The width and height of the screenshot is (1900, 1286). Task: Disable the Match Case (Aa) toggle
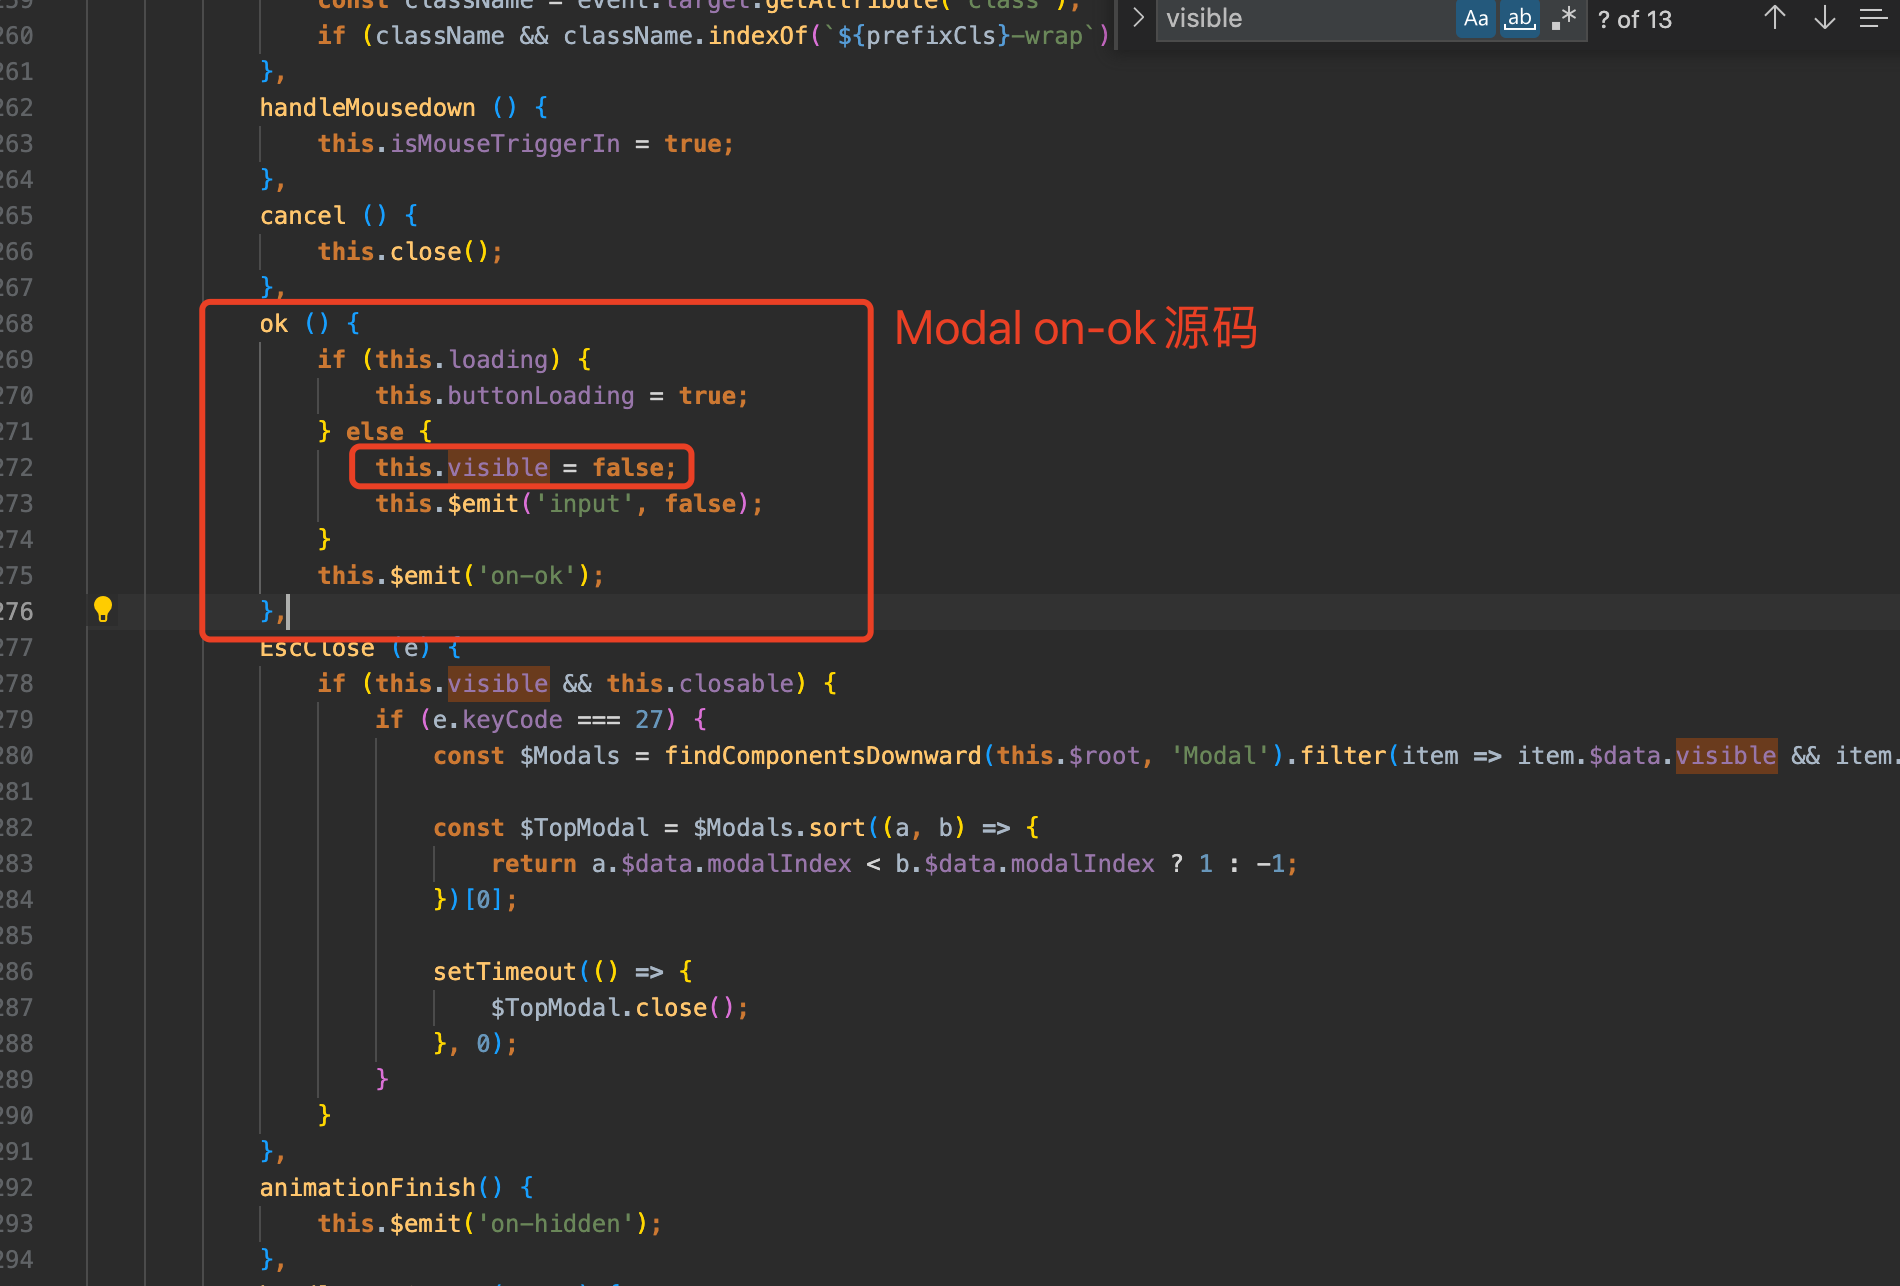click(1475, 18)
